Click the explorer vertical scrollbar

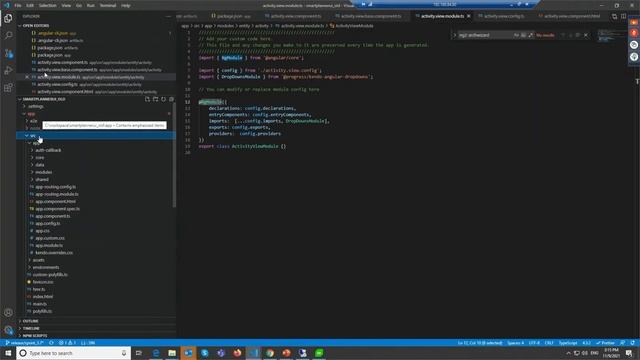coord(174,155)
